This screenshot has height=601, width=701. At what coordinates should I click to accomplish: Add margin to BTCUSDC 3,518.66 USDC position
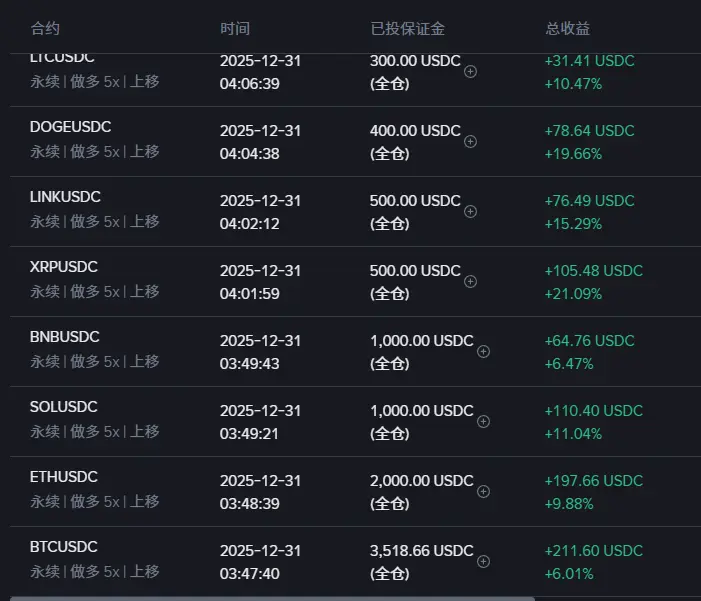click(x=484, y=561)
